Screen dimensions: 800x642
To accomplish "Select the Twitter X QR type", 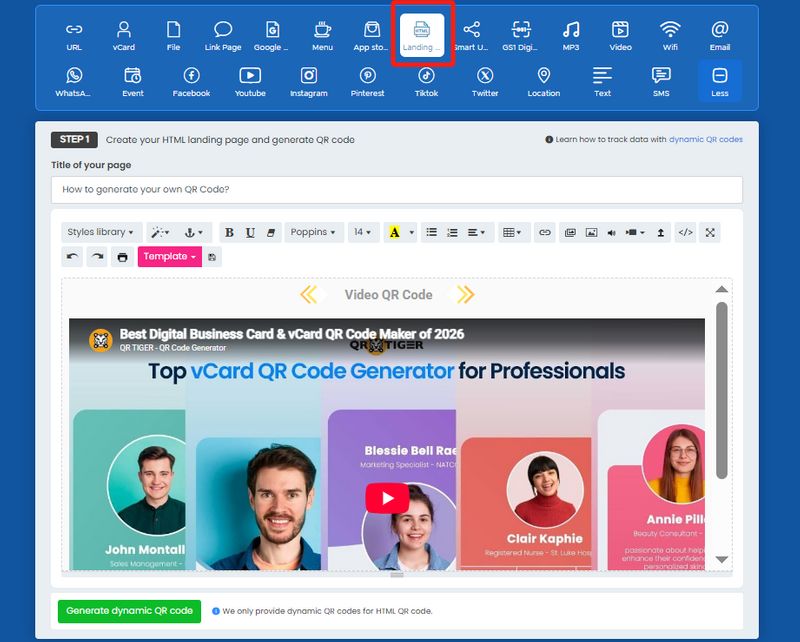I will [485, 82].
